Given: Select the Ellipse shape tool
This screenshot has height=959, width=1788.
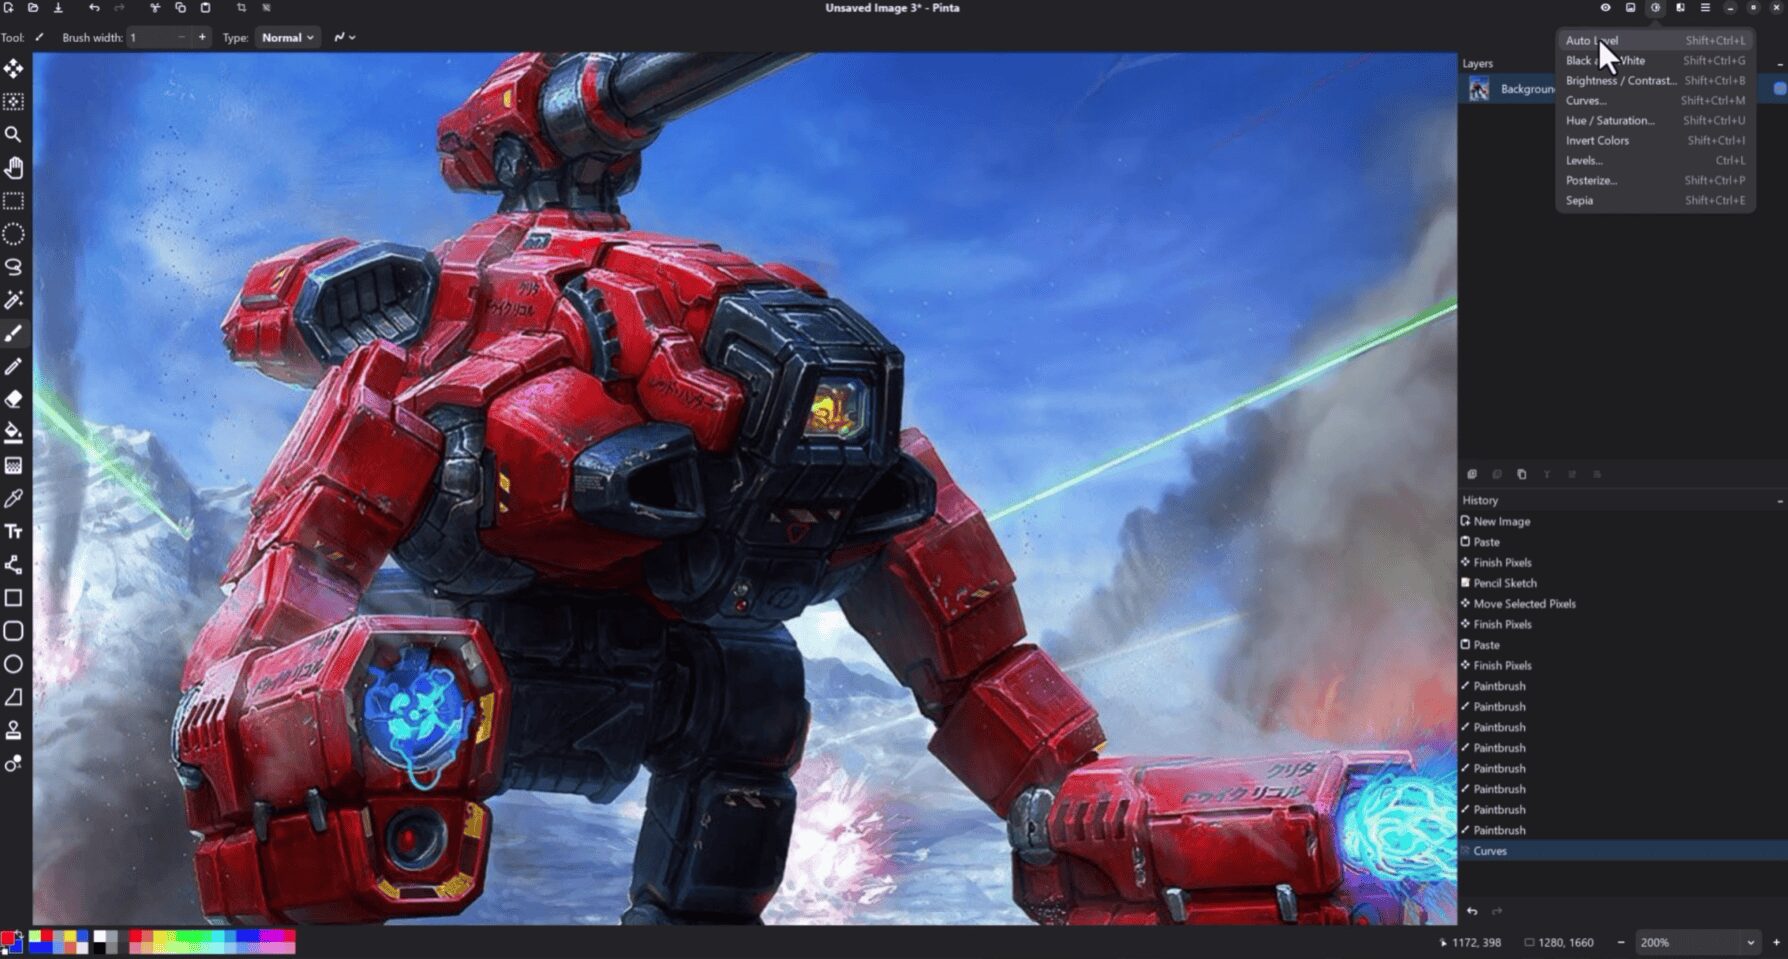Looking at the screenshot, I should point(13,664).
